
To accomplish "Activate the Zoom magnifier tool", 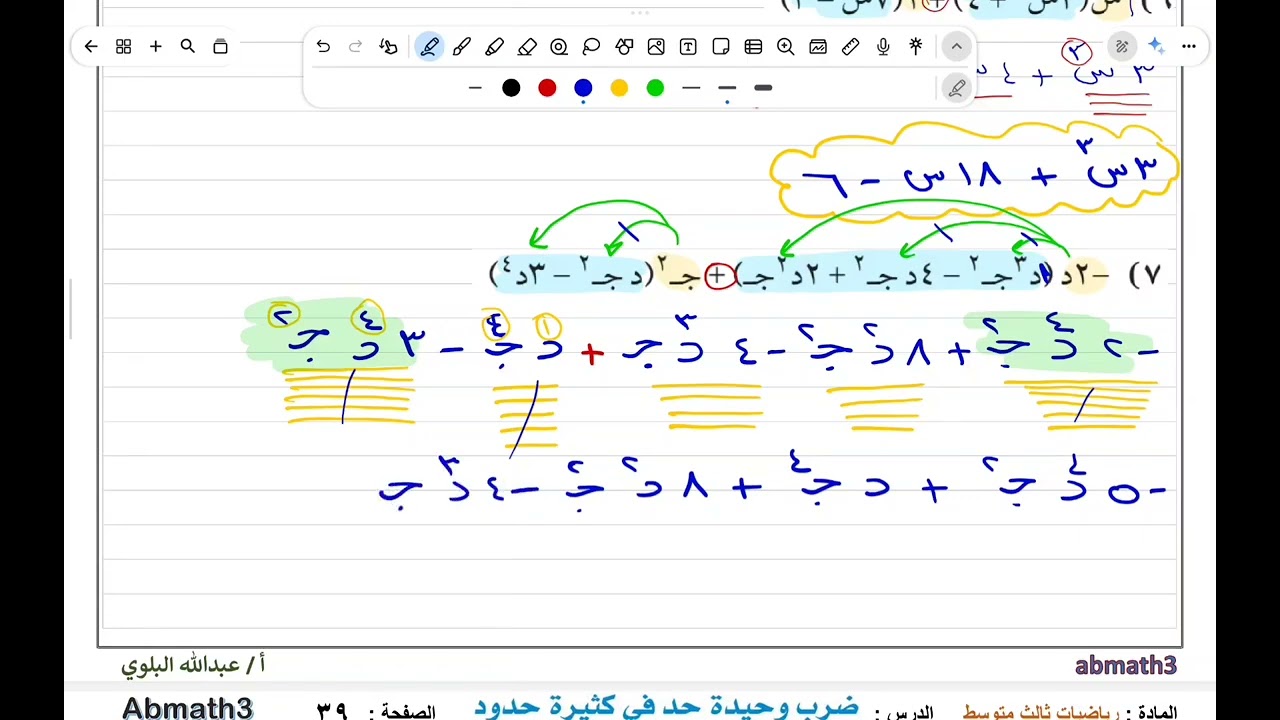I will pyautogui.click(x=785, y=46).
